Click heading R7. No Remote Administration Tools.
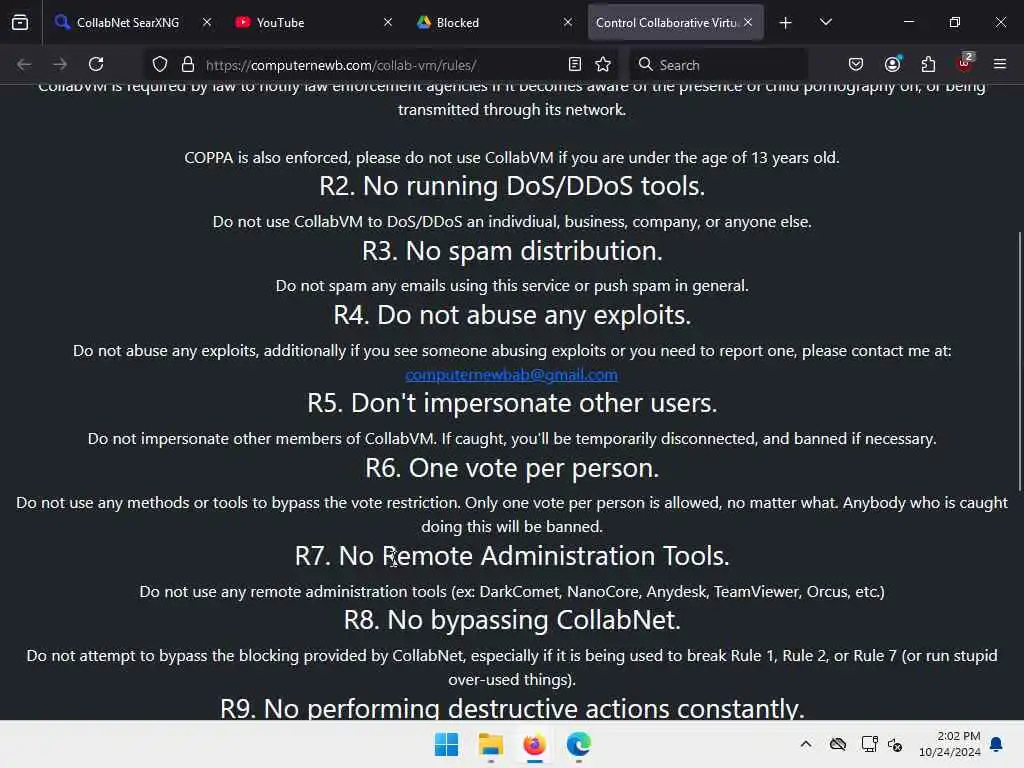This screenshot has height=768, width=1024. tap(512, 556)
